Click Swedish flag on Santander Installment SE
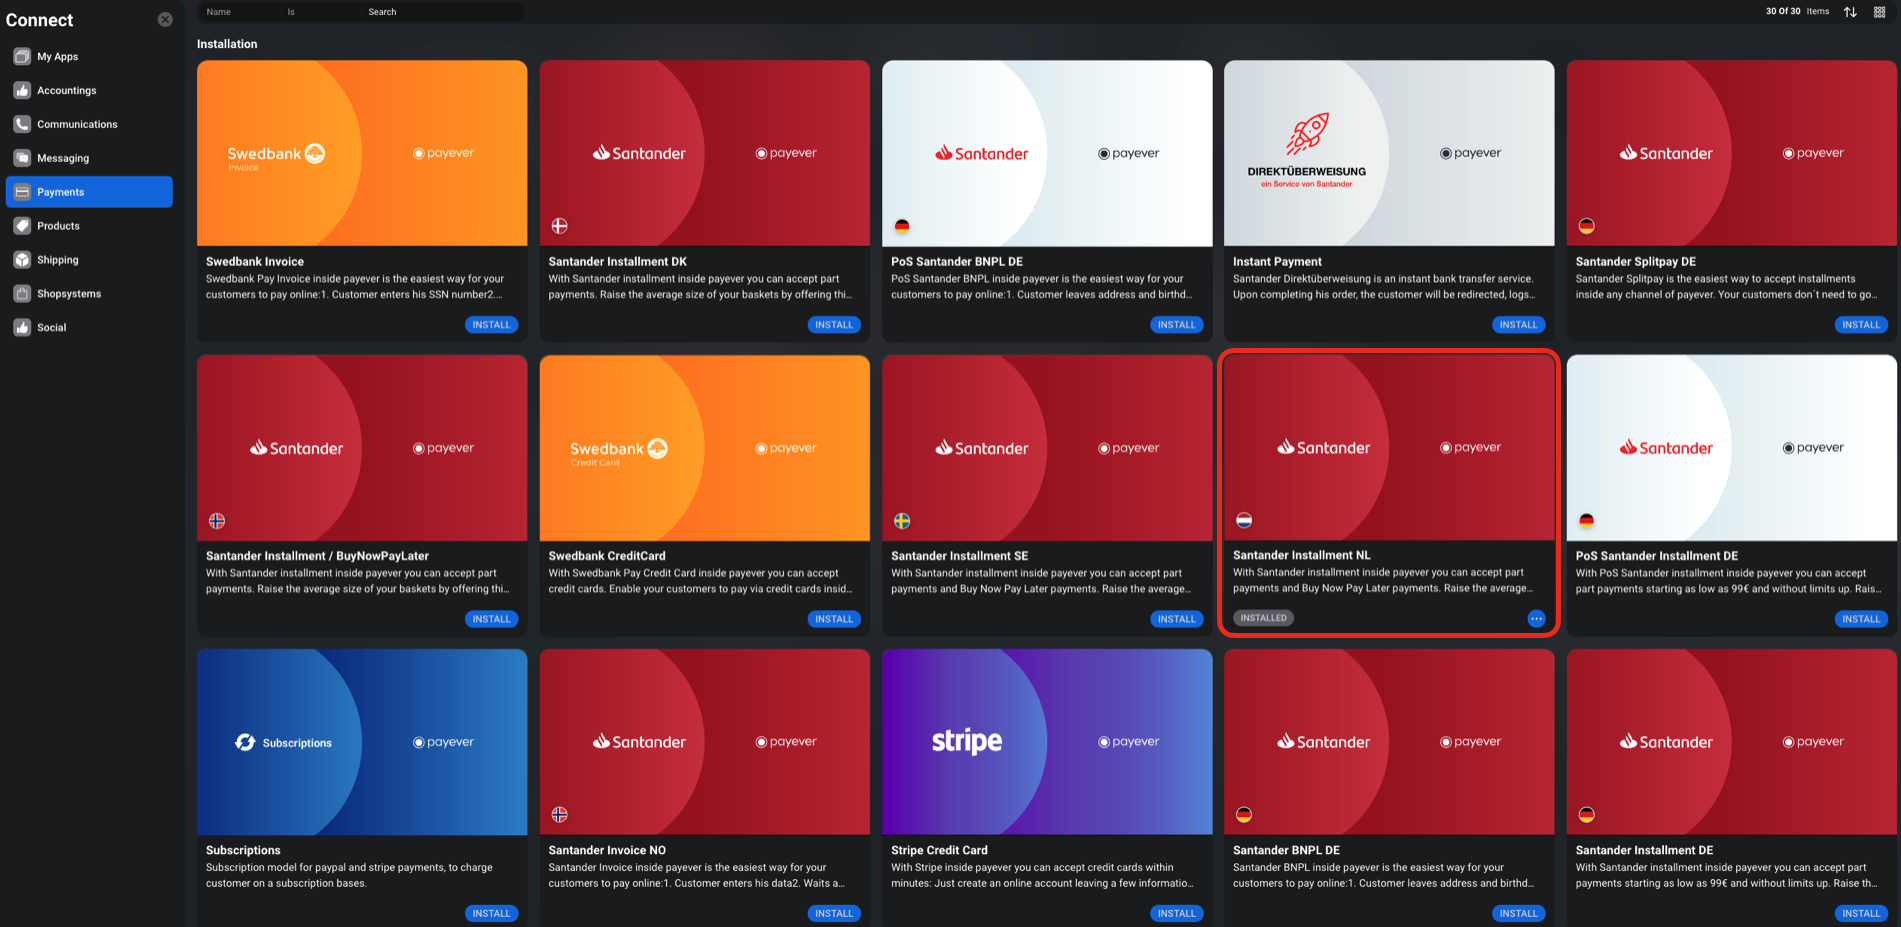Viewport: 1901px width, 927px height. (902, 521)
